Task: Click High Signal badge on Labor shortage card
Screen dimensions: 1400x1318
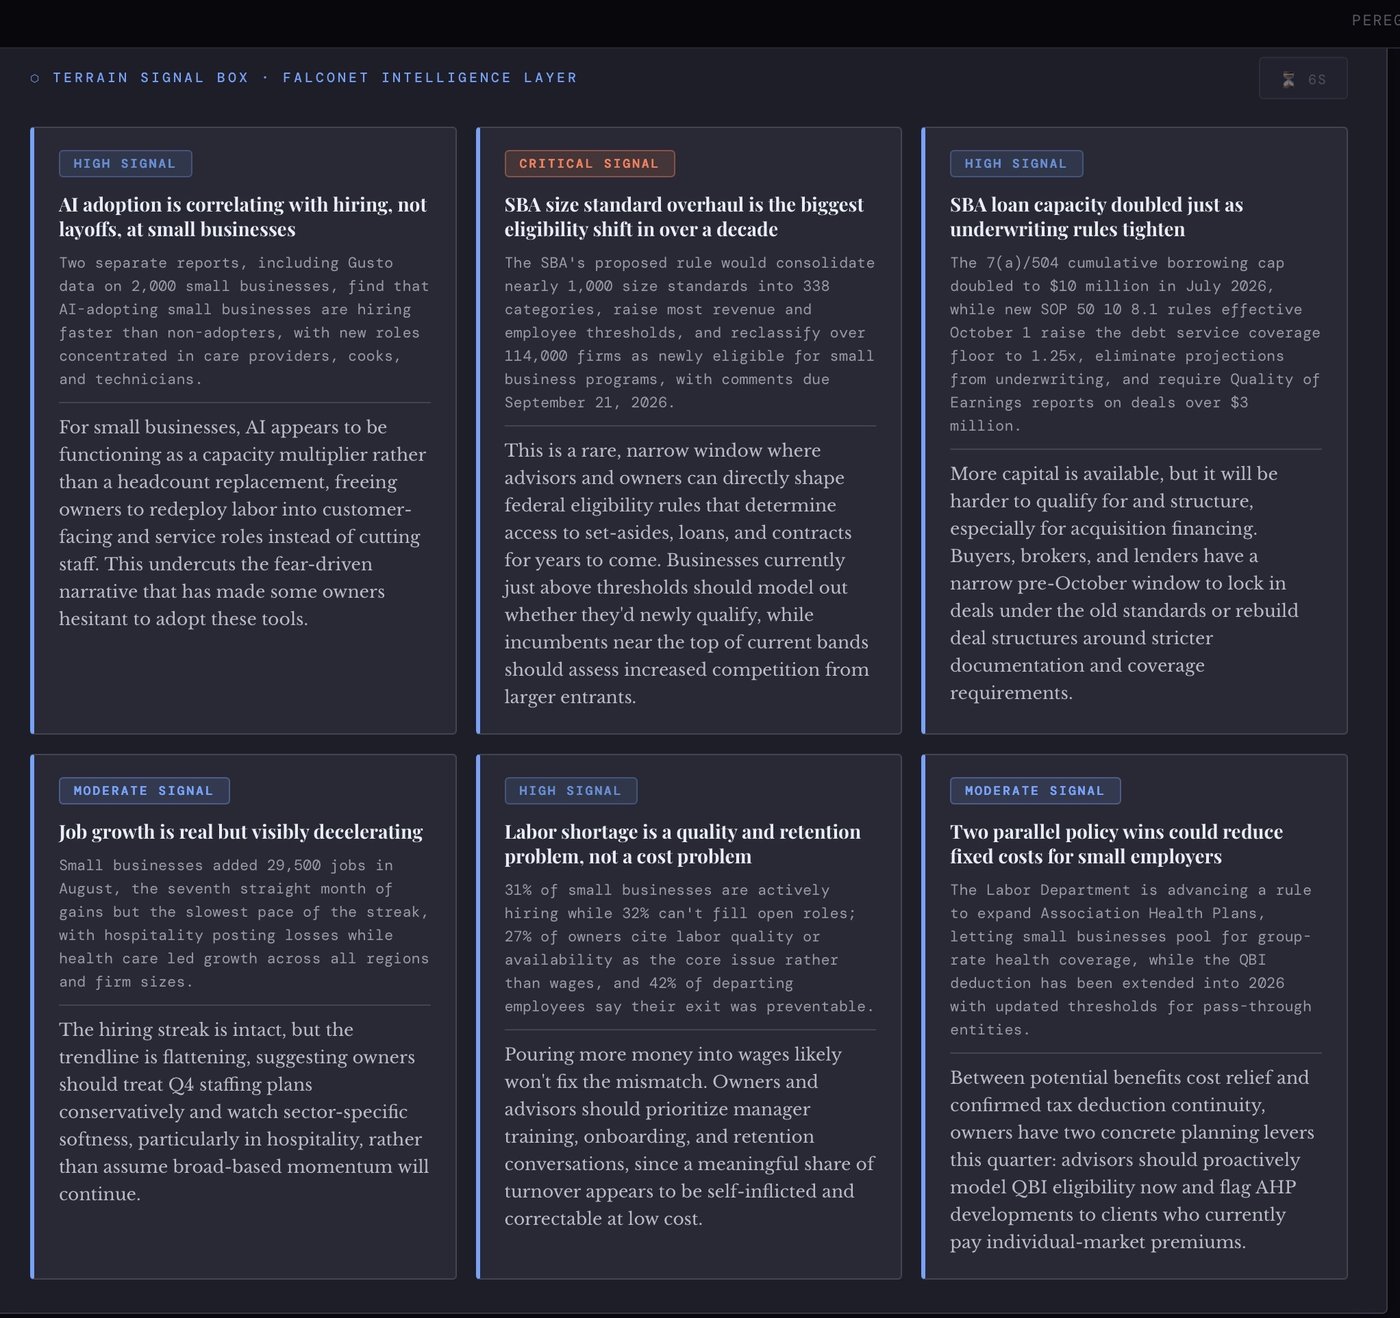Action: pyautogui.click(x=570, y=790)
